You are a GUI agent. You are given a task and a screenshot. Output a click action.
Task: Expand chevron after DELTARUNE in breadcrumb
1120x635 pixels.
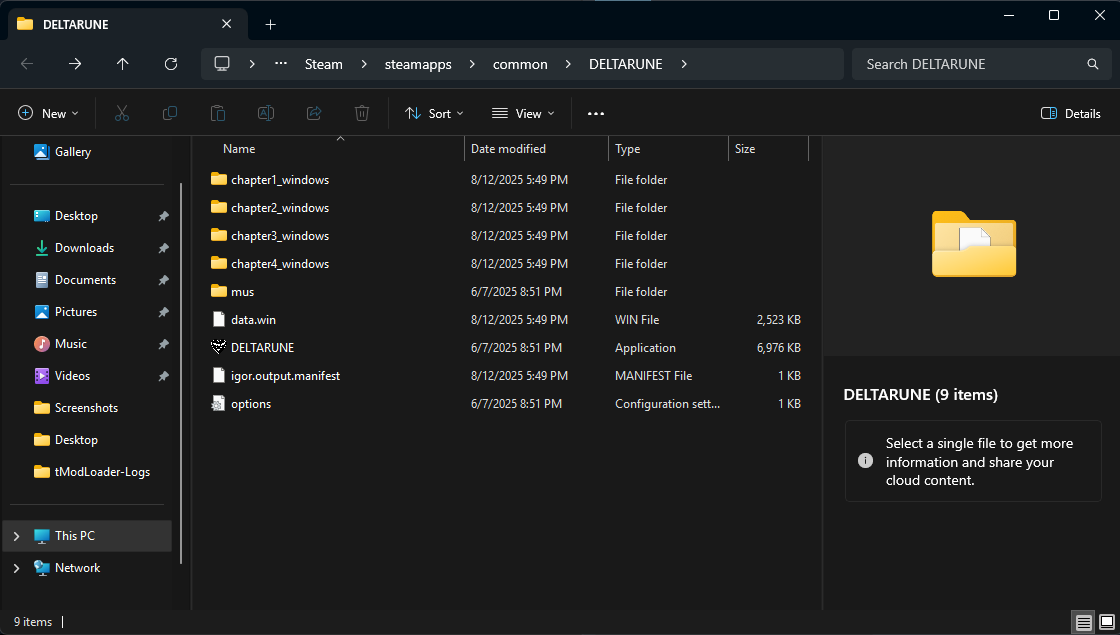pyautogui.click(x=684, y=64)
